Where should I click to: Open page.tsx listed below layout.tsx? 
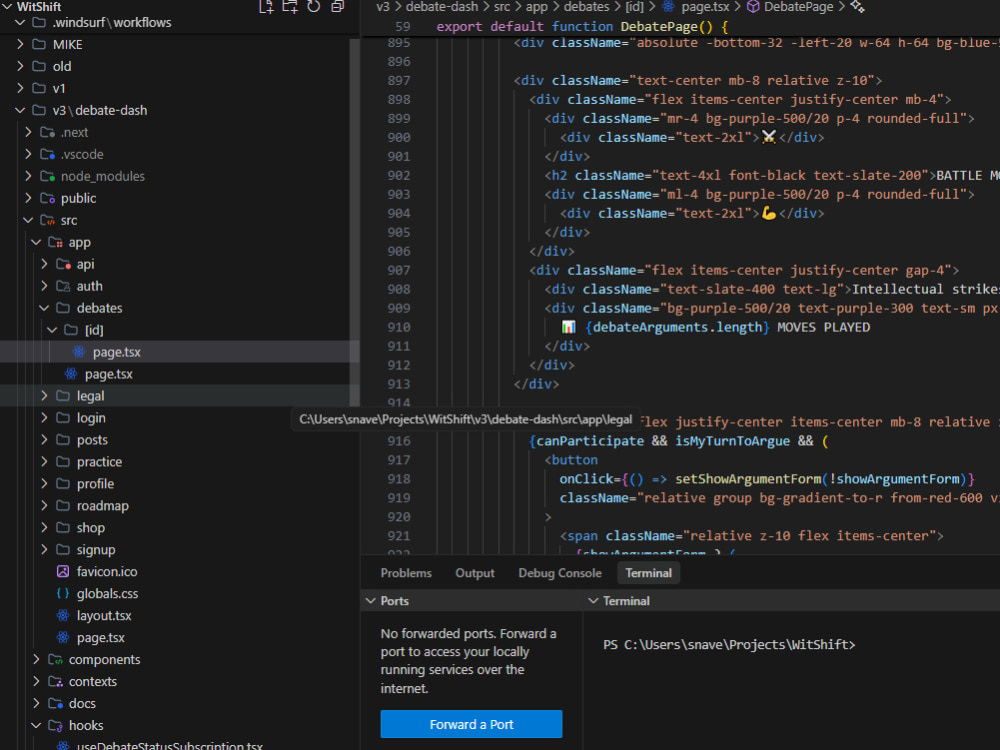click(180, 638)
